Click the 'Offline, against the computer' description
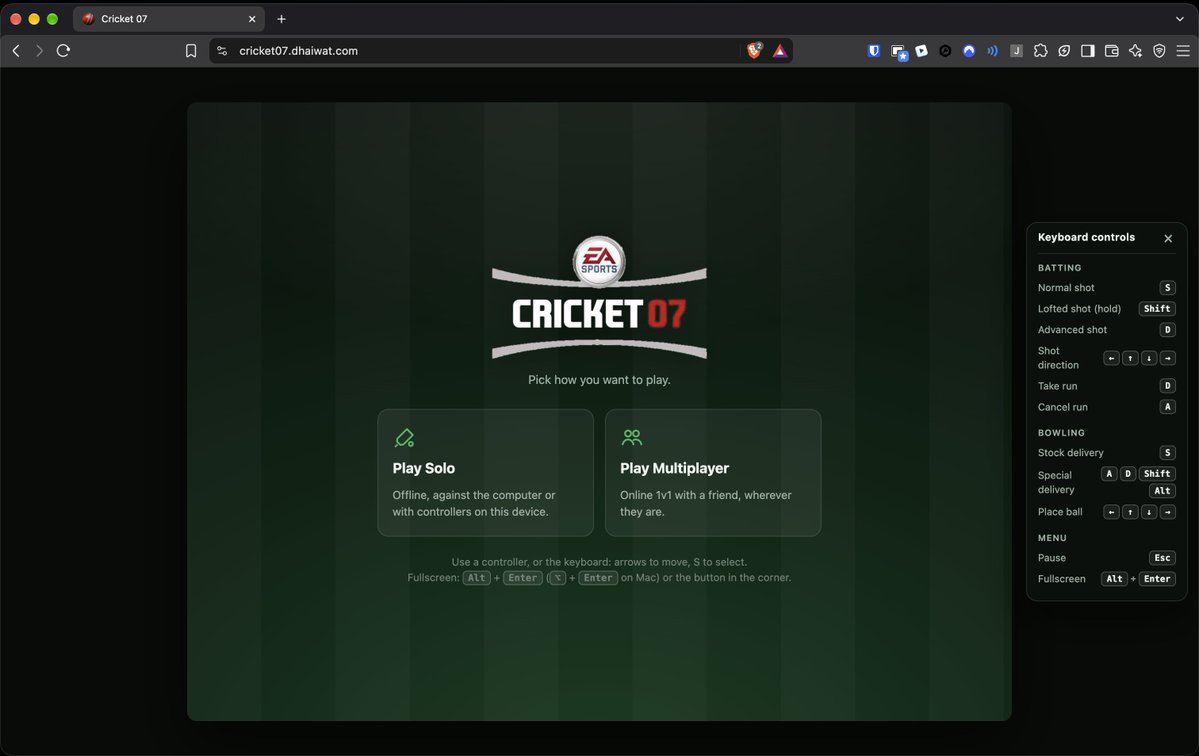This screenshot has height=756, width=1199. point(474,503)
